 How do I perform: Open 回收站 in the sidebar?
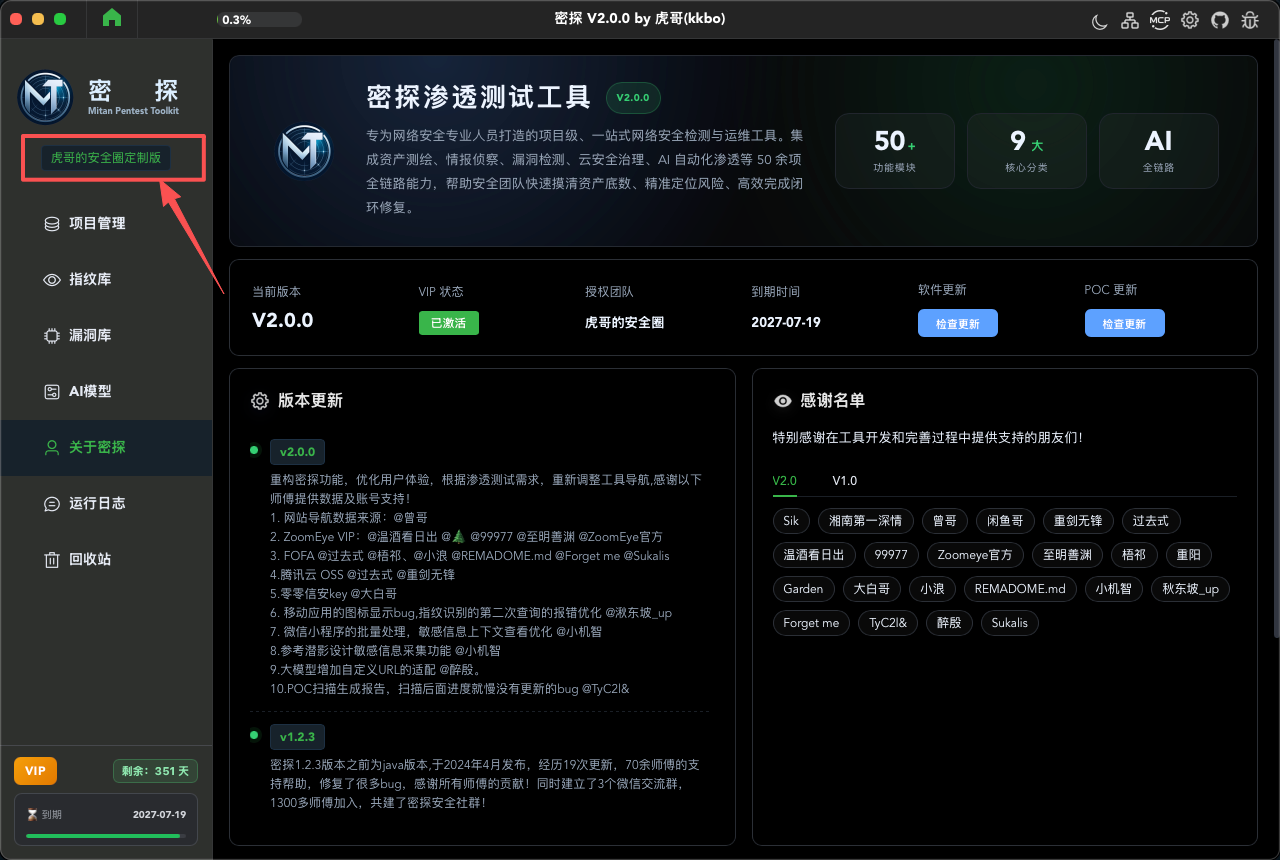coord(106,559)
